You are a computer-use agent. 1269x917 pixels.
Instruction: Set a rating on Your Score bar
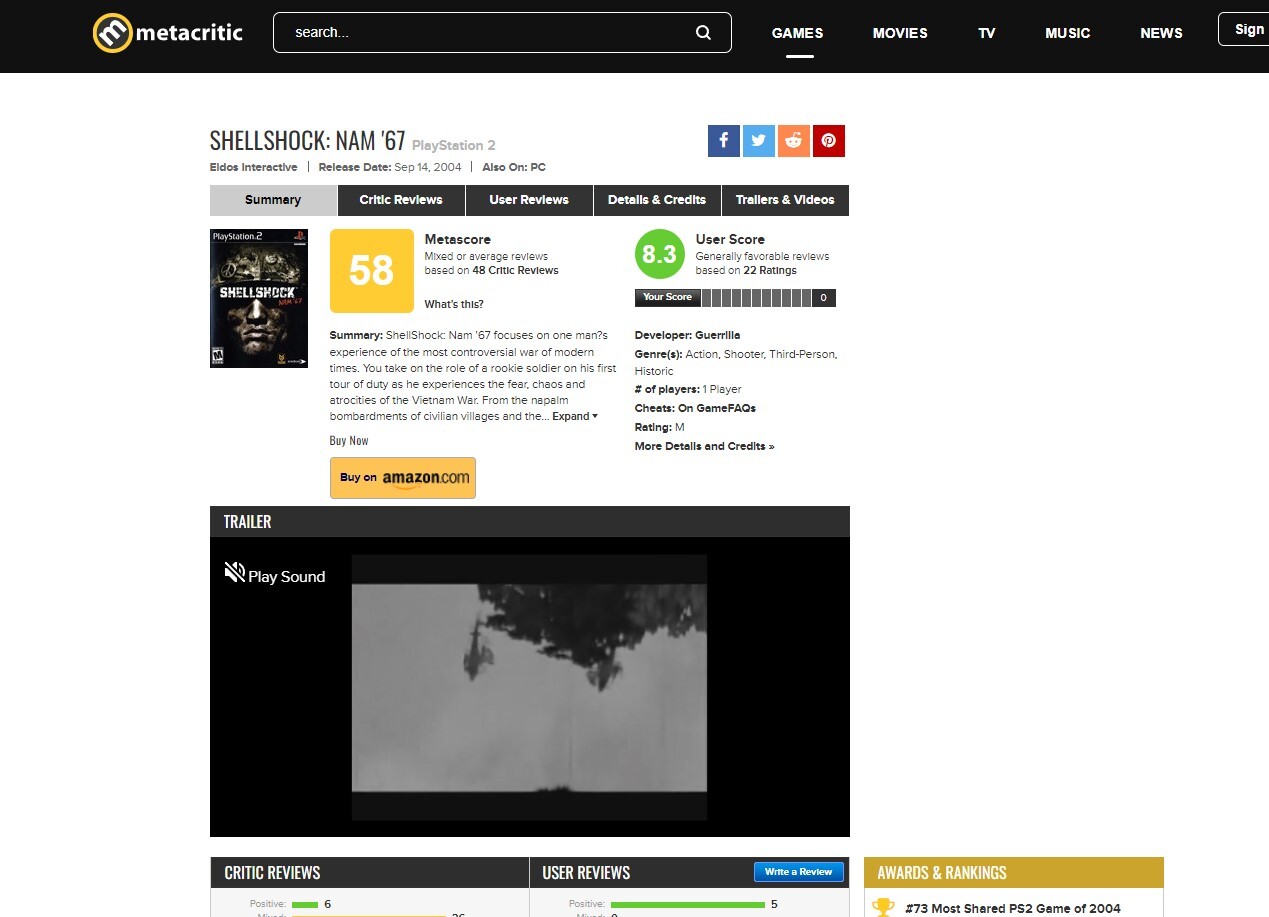pyautogui.click(x=756, y=298)
